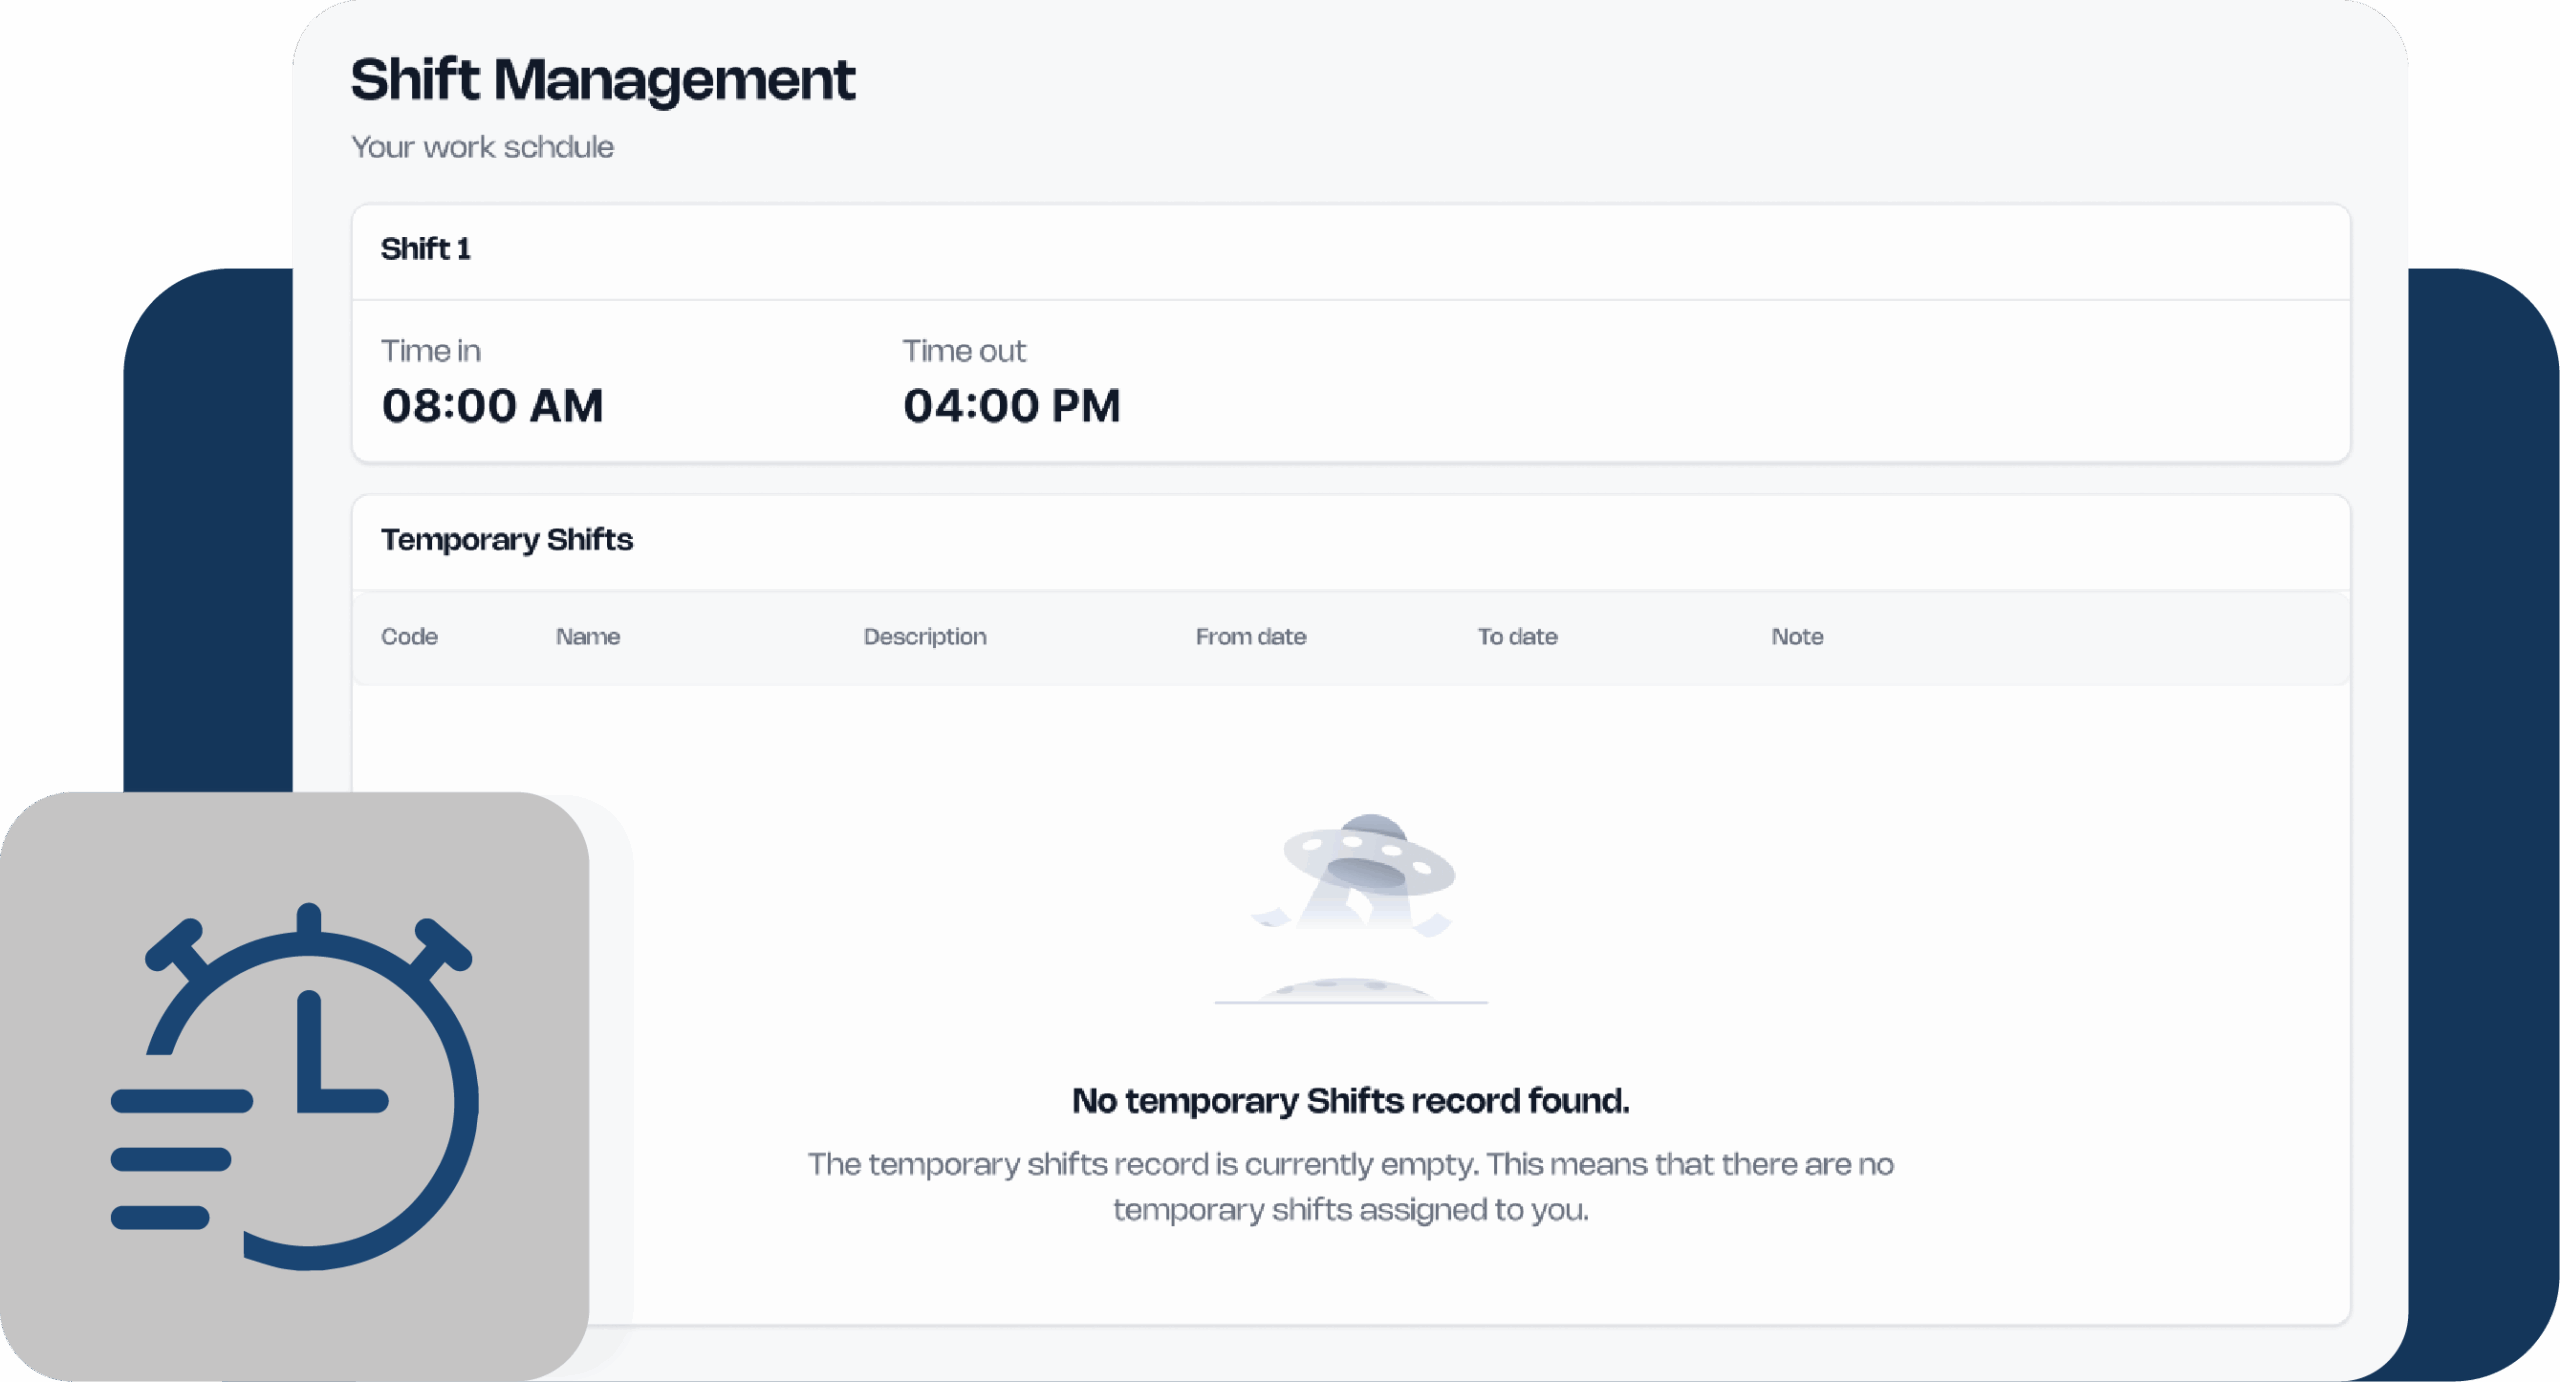The image size is (2560, 1382).
Task: Click the Time out label
Action: pyautogui.click(x=964, y=351)
